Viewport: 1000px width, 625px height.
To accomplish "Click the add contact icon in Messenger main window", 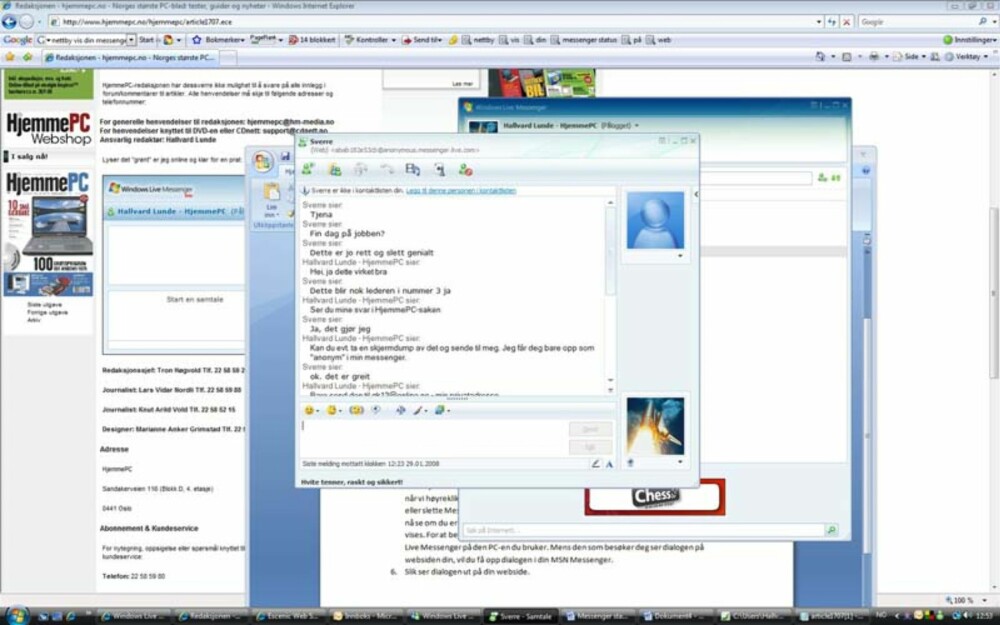I will pyautogui.click(x=823, y=178).
